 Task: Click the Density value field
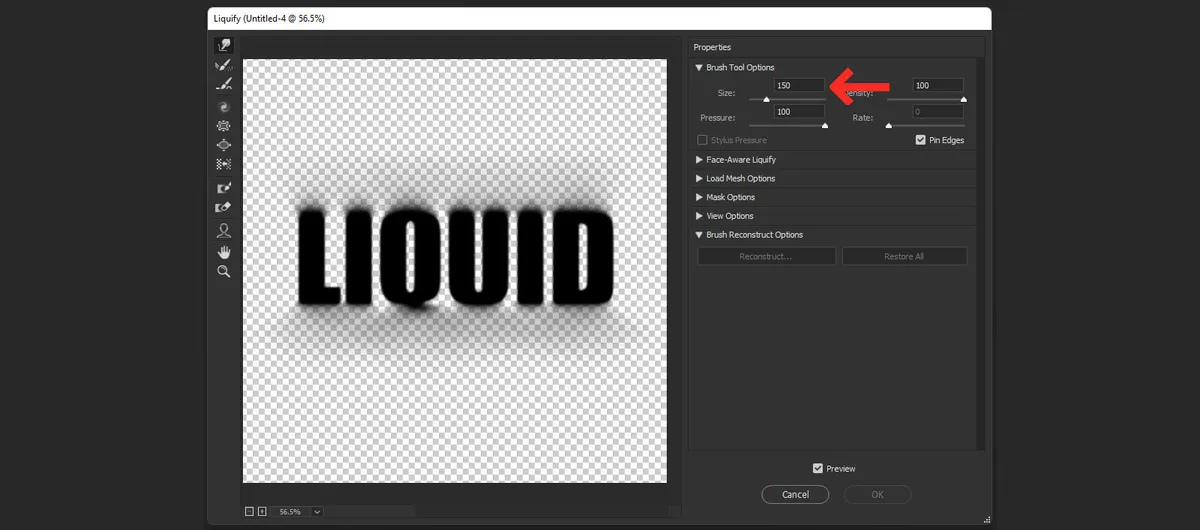(938, 86)
